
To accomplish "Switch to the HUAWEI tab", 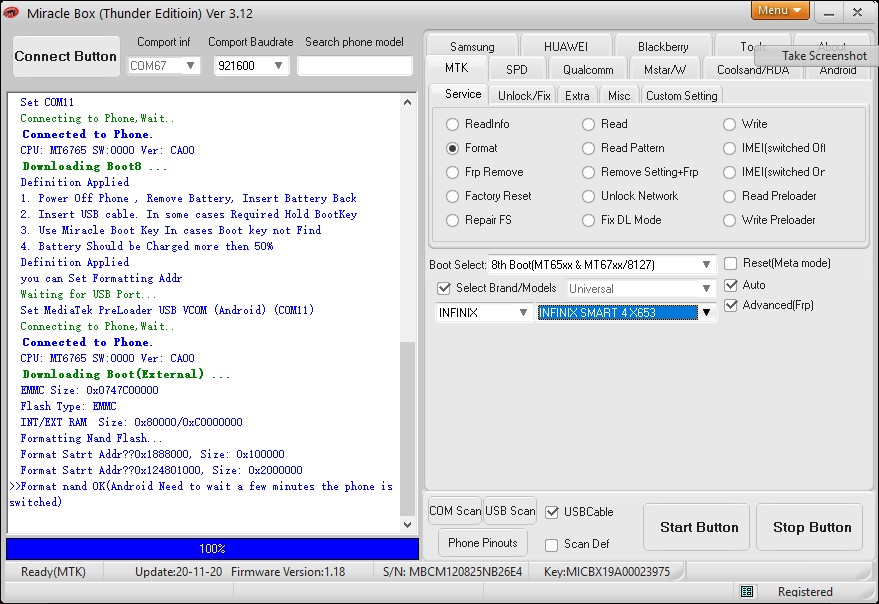I will 566,47.
